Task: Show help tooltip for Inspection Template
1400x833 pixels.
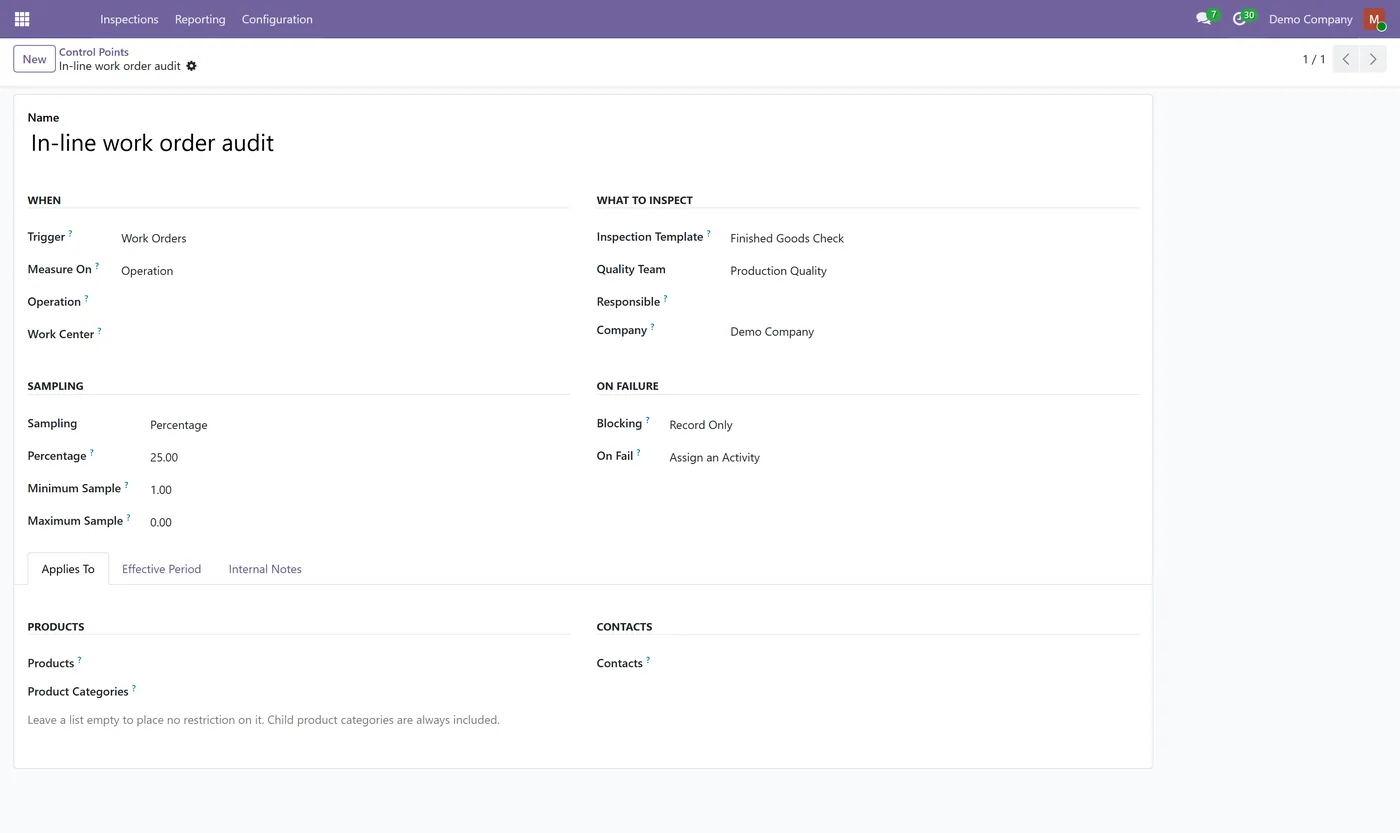Action: [x=709, y=234]
